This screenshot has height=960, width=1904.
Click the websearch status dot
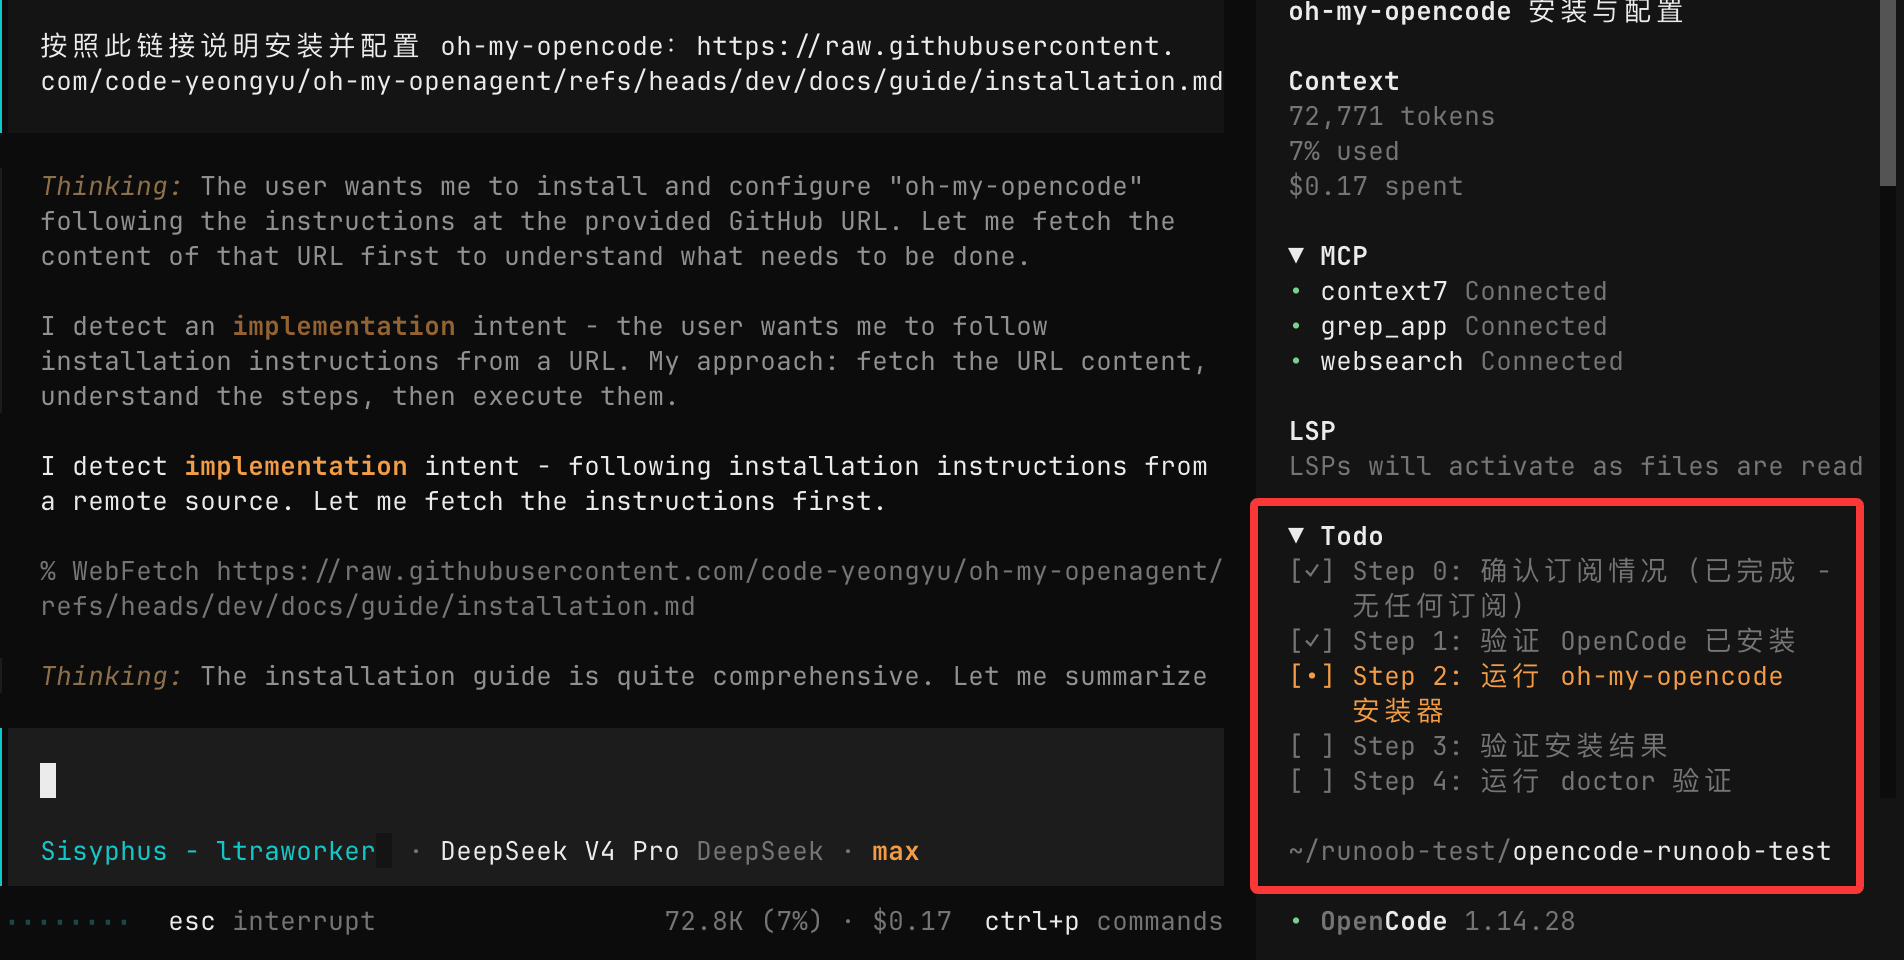tap(1296, 362)
